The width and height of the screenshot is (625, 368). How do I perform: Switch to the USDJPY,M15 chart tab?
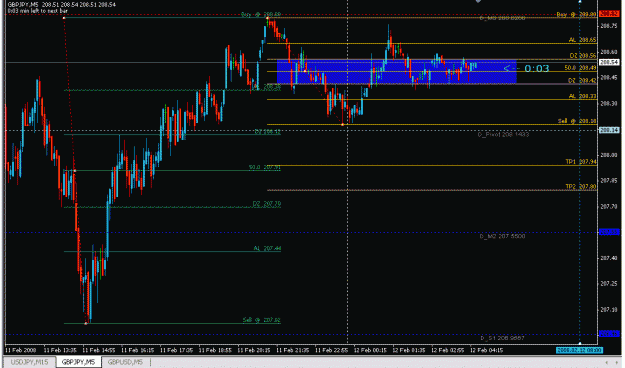tap(29, 362)
